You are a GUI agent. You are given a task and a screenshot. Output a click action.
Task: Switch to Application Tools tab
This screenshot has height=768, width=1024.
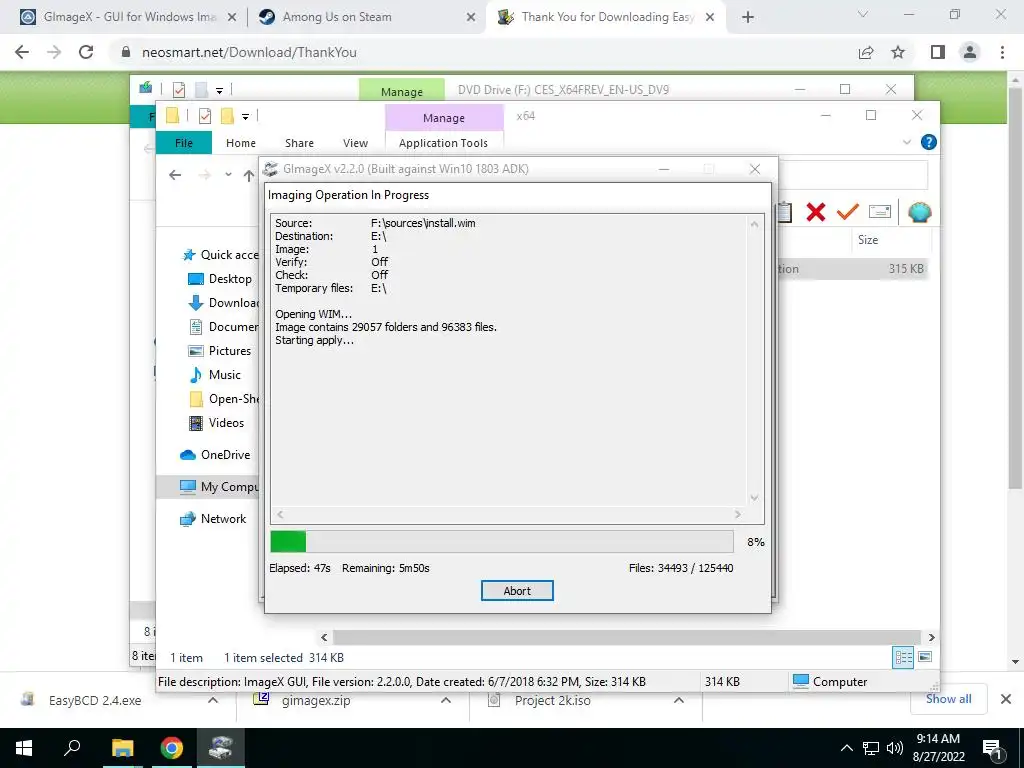pos(443,142)
